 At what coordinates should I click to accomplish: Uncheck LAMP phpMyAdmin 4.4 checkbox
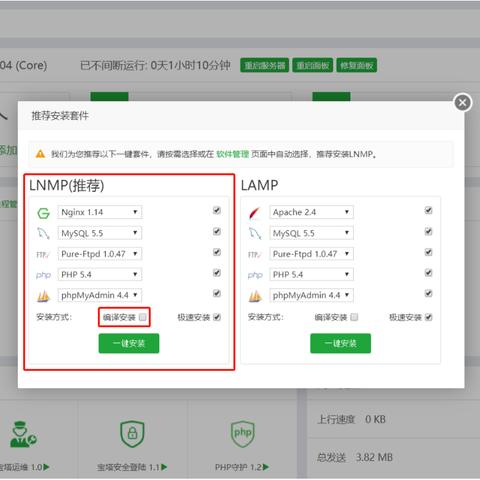428,293
